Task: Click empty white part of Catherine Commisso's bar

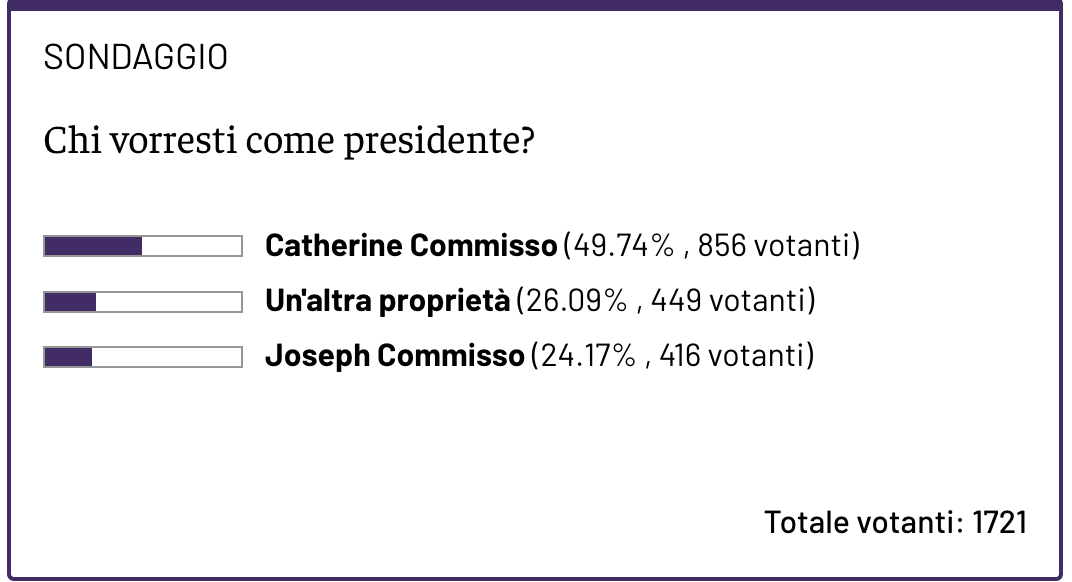Action: pos(191,246)
